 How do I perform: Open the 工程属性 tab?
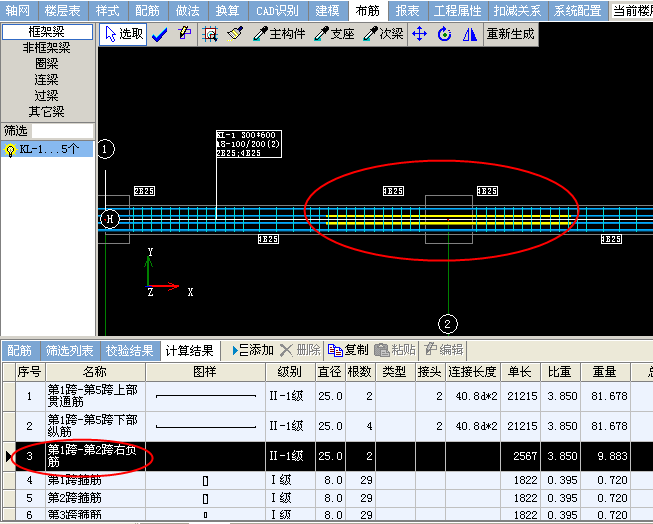(457, 10)
